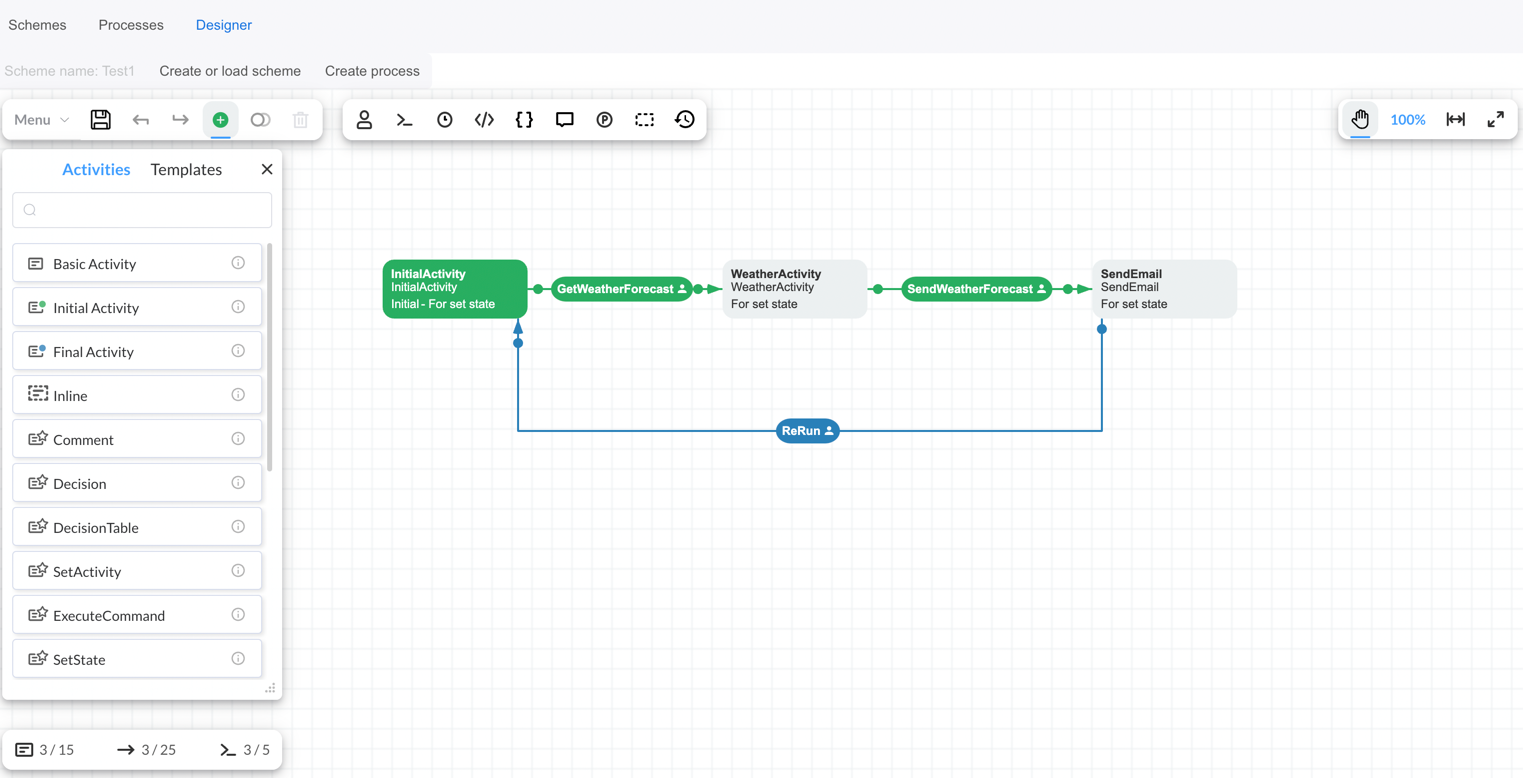Select the Templates panel tab
Screen dimensions: 1523x778
[x=186, y=170]
